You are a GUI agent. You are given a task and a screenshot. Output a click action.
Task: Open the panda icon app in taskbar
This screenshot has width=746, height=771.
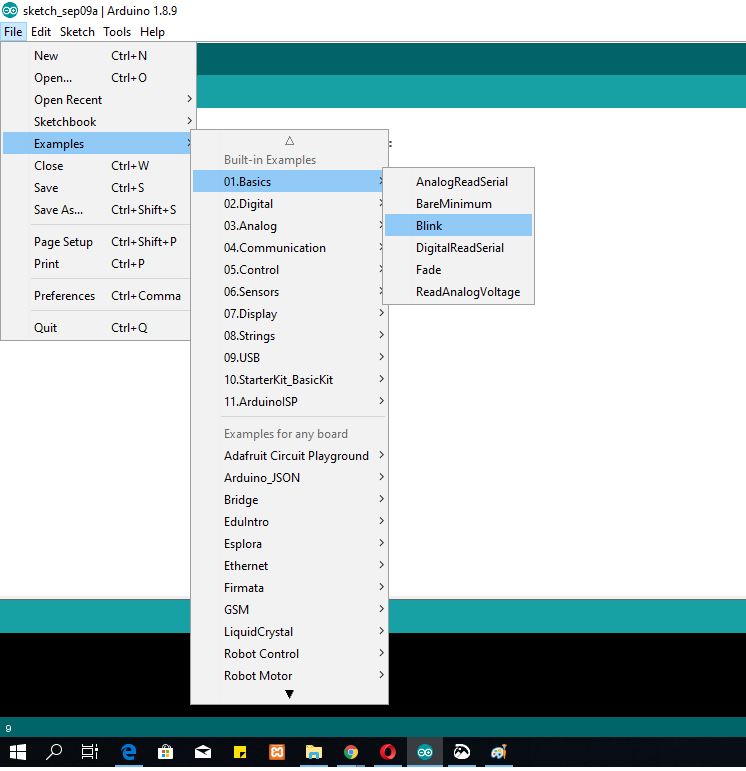(462, 752)
